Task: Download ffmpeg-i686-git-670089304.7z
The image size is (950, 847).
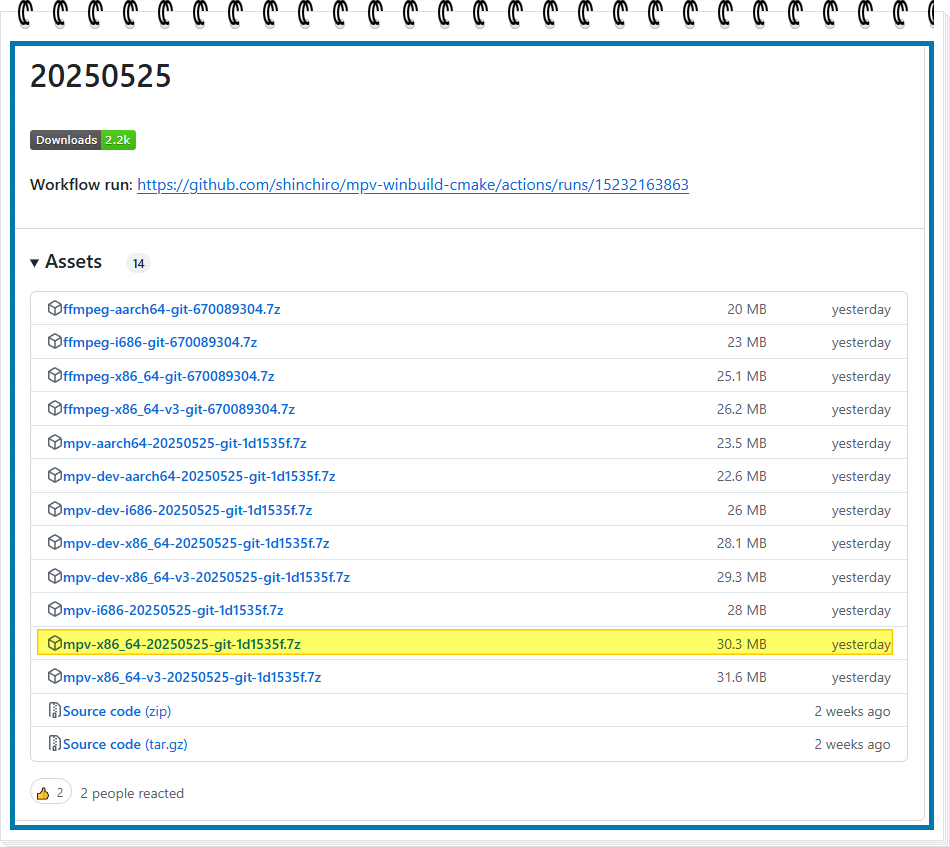Action: pyautogui.click(x=160, y=342)
